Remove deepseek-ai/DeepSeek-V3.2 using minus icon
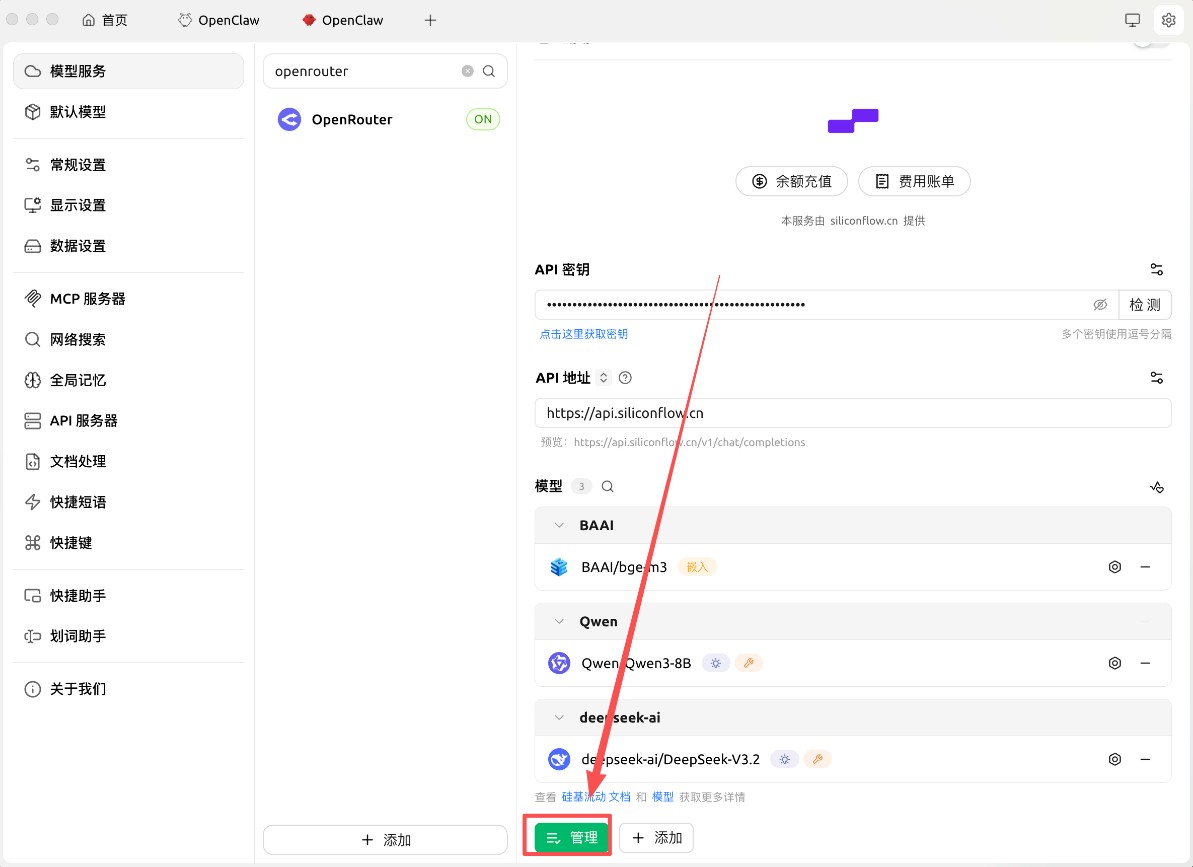The width and height of the screenshot is (1193, 867). (1146, 759)
